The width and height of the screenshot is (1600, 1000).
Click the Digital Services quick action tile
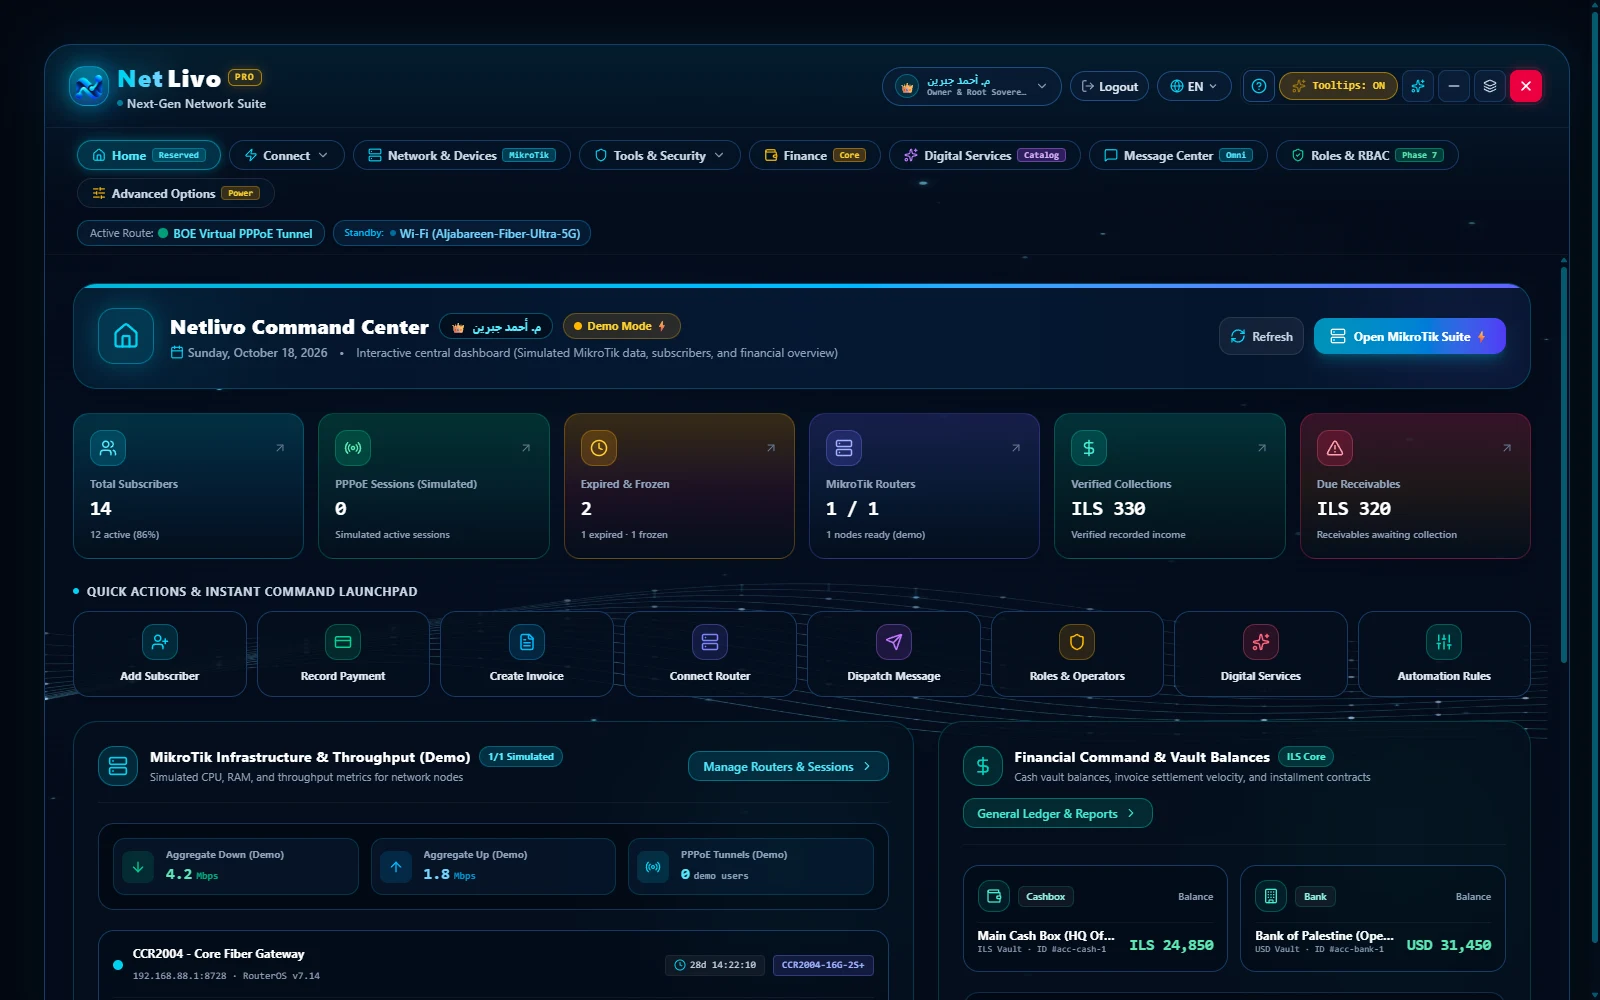coord(1261,654)
